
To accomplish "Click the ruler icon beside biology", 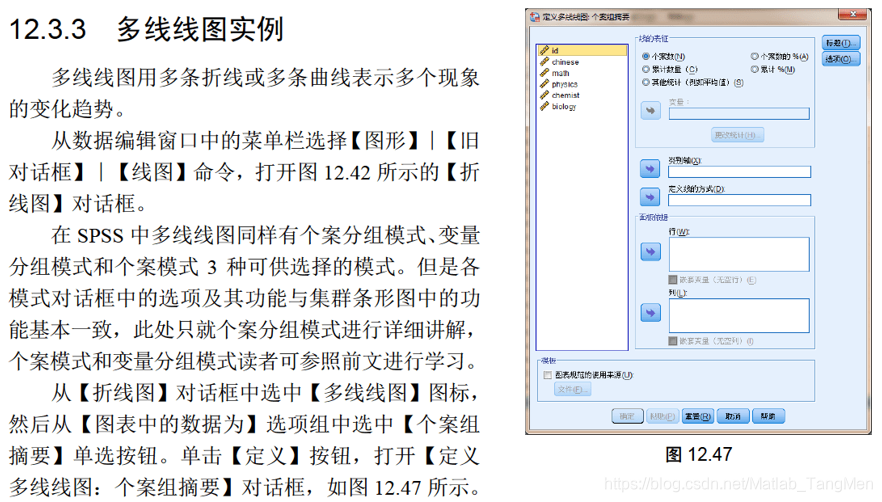I will [544, 106].
